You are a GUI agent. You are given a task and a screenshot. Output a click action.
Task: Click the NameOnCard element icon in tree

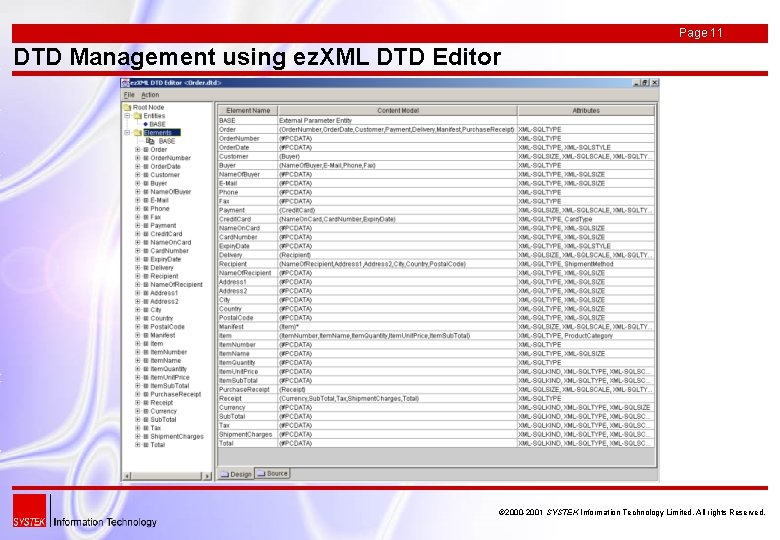click(x=146, y=243)
